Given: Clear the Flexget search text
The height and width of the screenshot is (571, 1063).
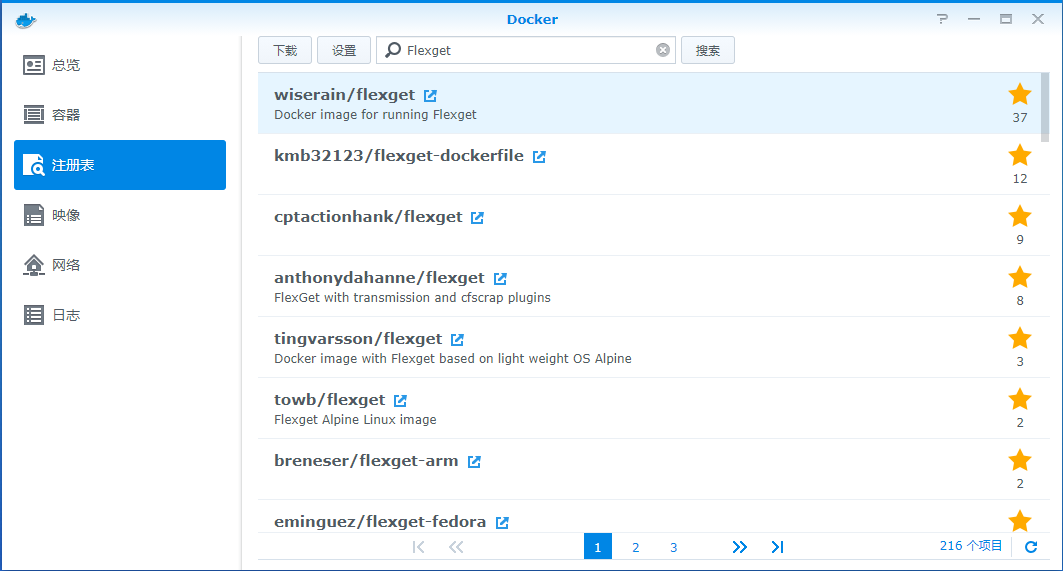Looking at the screenshot, I should pyautogui.click(x=662, y=50).
